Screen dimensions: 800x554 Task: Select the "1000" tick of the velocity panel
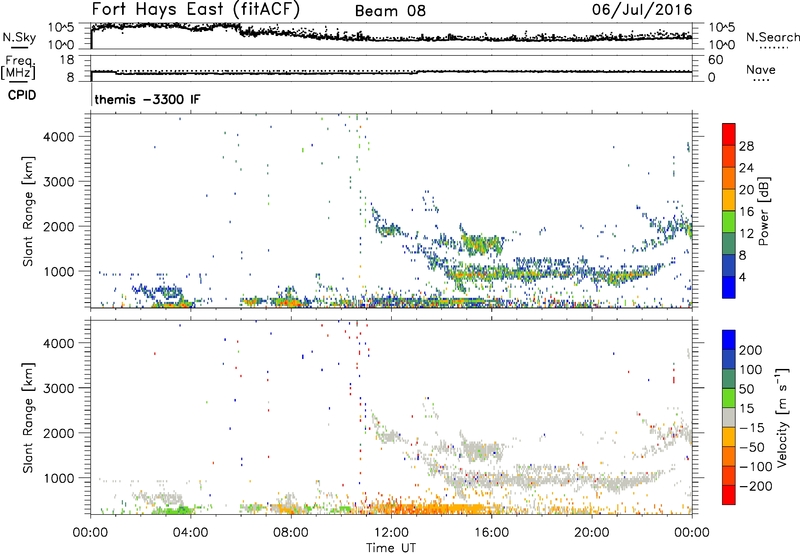pos(58,478)
